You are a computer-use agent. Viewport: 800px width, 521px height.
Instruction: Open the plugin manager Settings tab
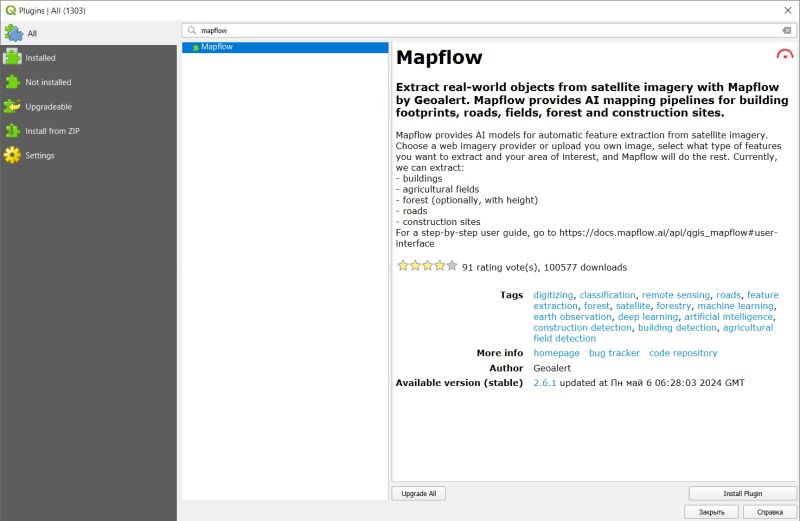click(89, 156)
